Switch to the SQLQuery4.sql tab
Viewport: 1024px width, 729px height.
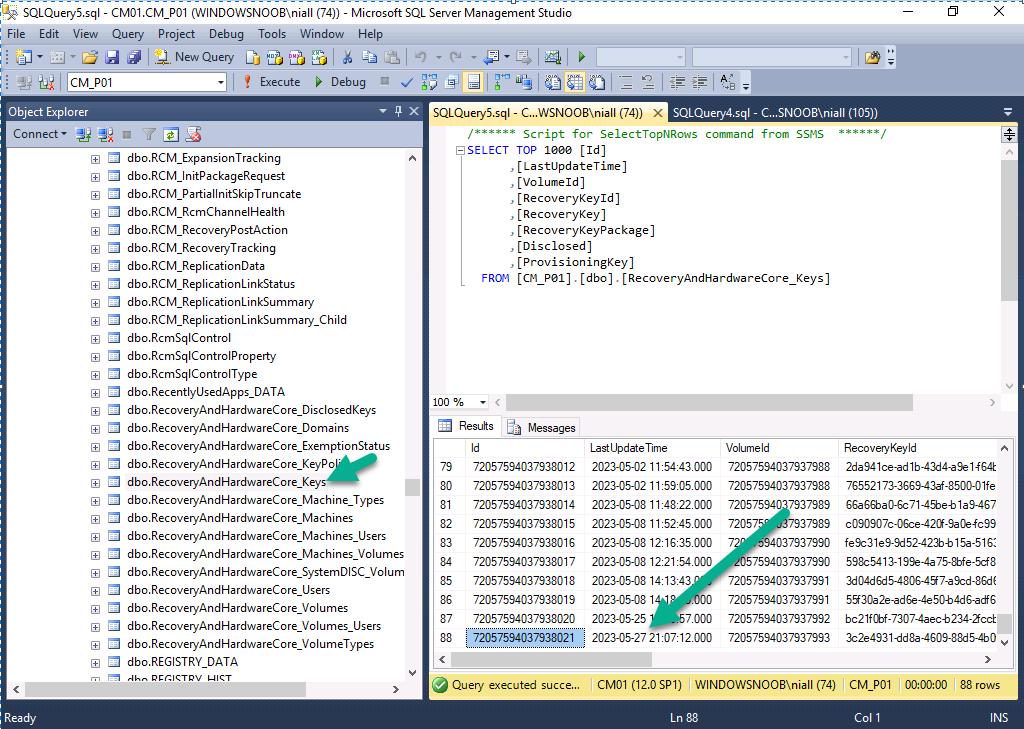(x=775, y=112)
